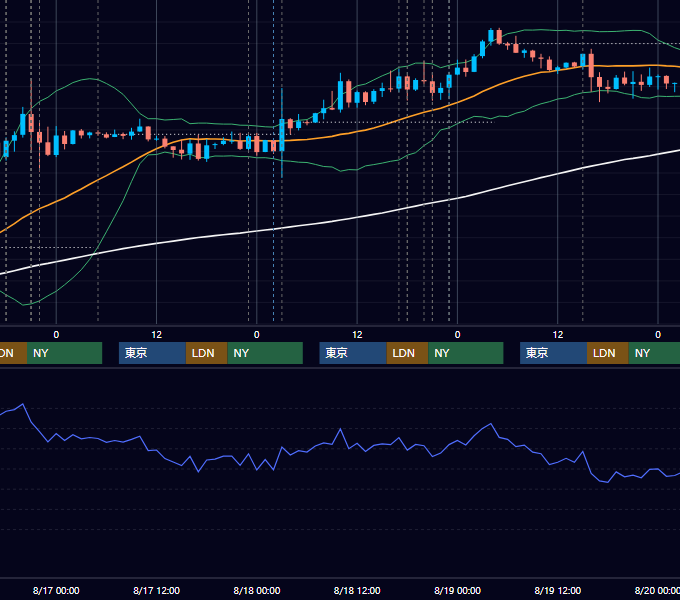Select the 東京 session block on 8/18
This screenshot has height=600, width=680.
coord(353,353)
